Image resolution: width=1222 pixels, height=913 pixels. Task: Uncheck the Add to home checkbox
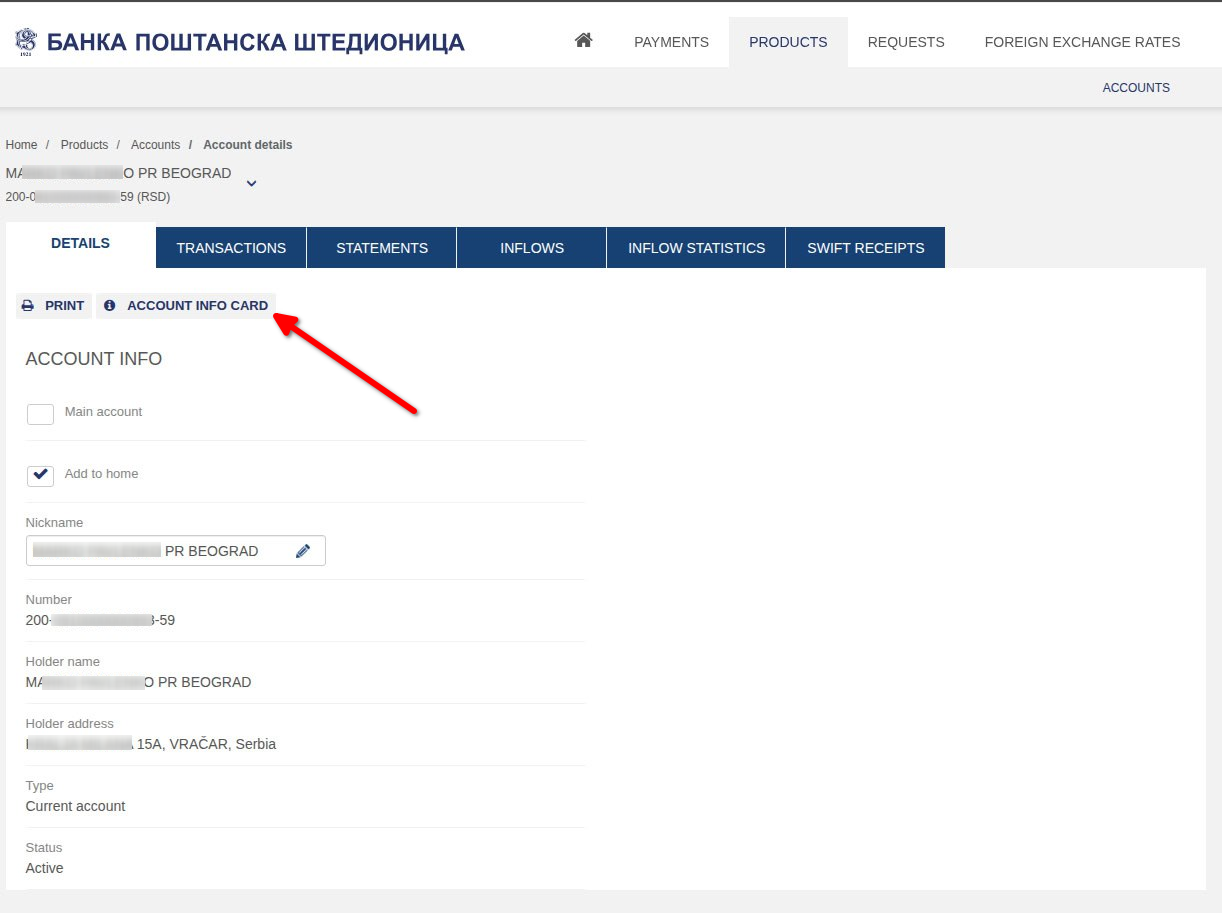pos(40,475)
